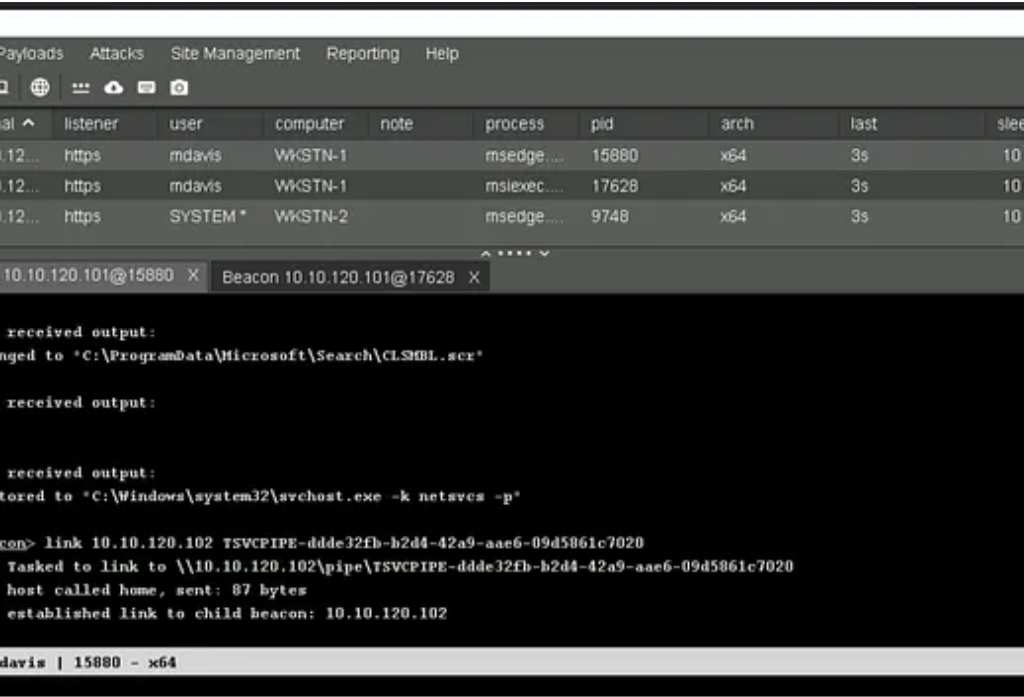Viewport: 1024px width, 697px height.
Task: Open the credentials icon in toolbar
Action: (81, 88)
